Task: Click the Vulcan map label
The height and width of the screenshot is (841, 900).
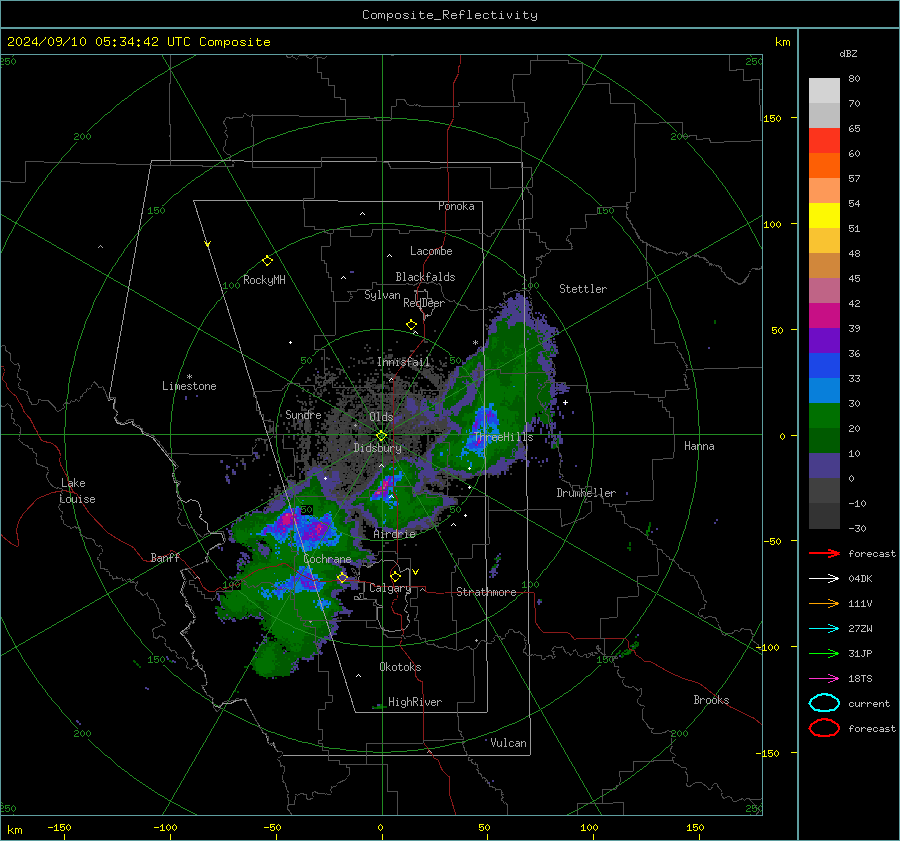Action: tap(508, 743)
